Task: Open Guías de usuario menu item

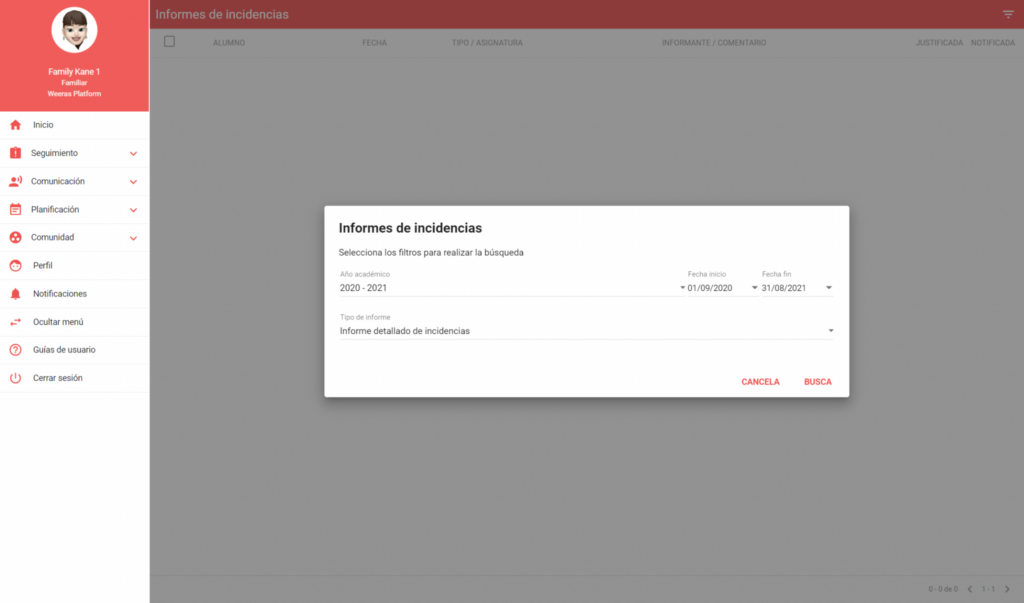Action: click(64, 350)
